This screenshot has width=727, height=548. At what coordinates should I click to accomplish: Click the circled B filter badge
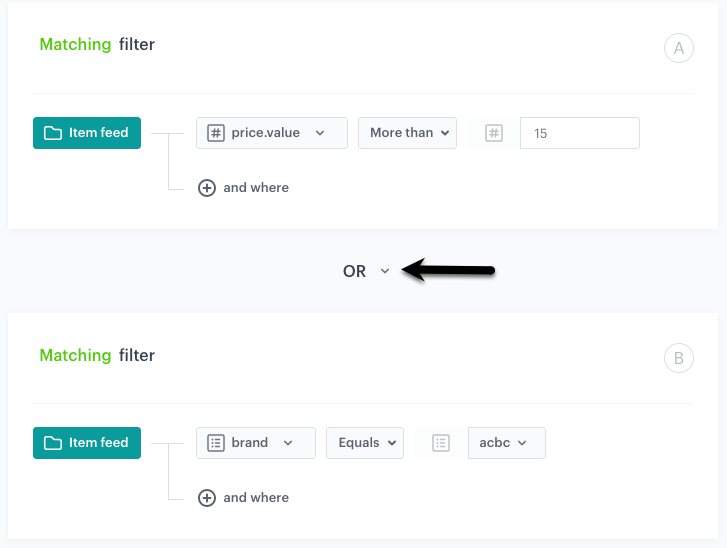[x=678, y=358]
